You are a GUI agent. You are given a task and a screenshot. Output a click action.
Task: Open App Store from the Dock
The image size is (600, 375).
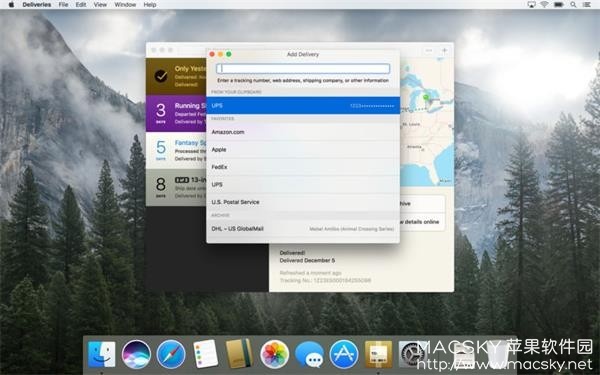tap(344, 354)
